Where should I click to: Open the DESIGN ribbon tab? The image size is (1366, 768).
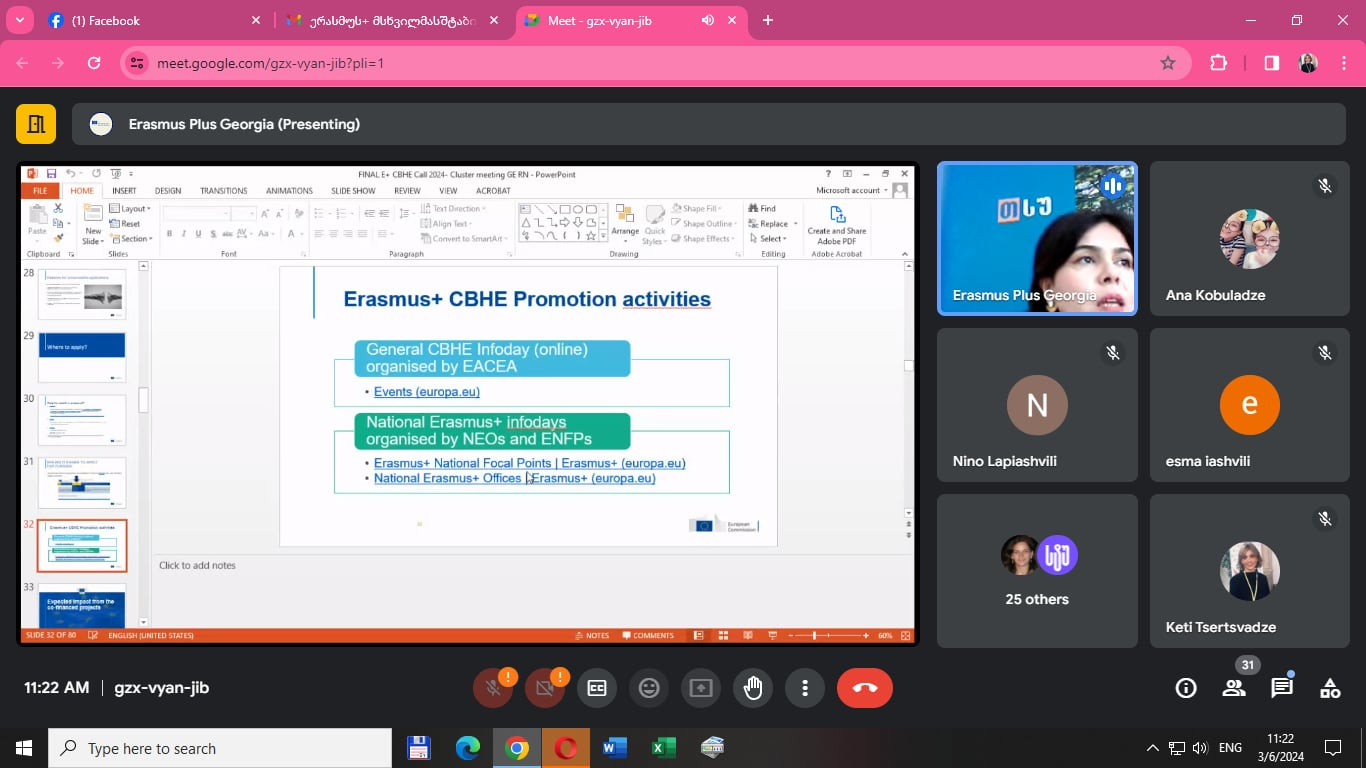168,191
